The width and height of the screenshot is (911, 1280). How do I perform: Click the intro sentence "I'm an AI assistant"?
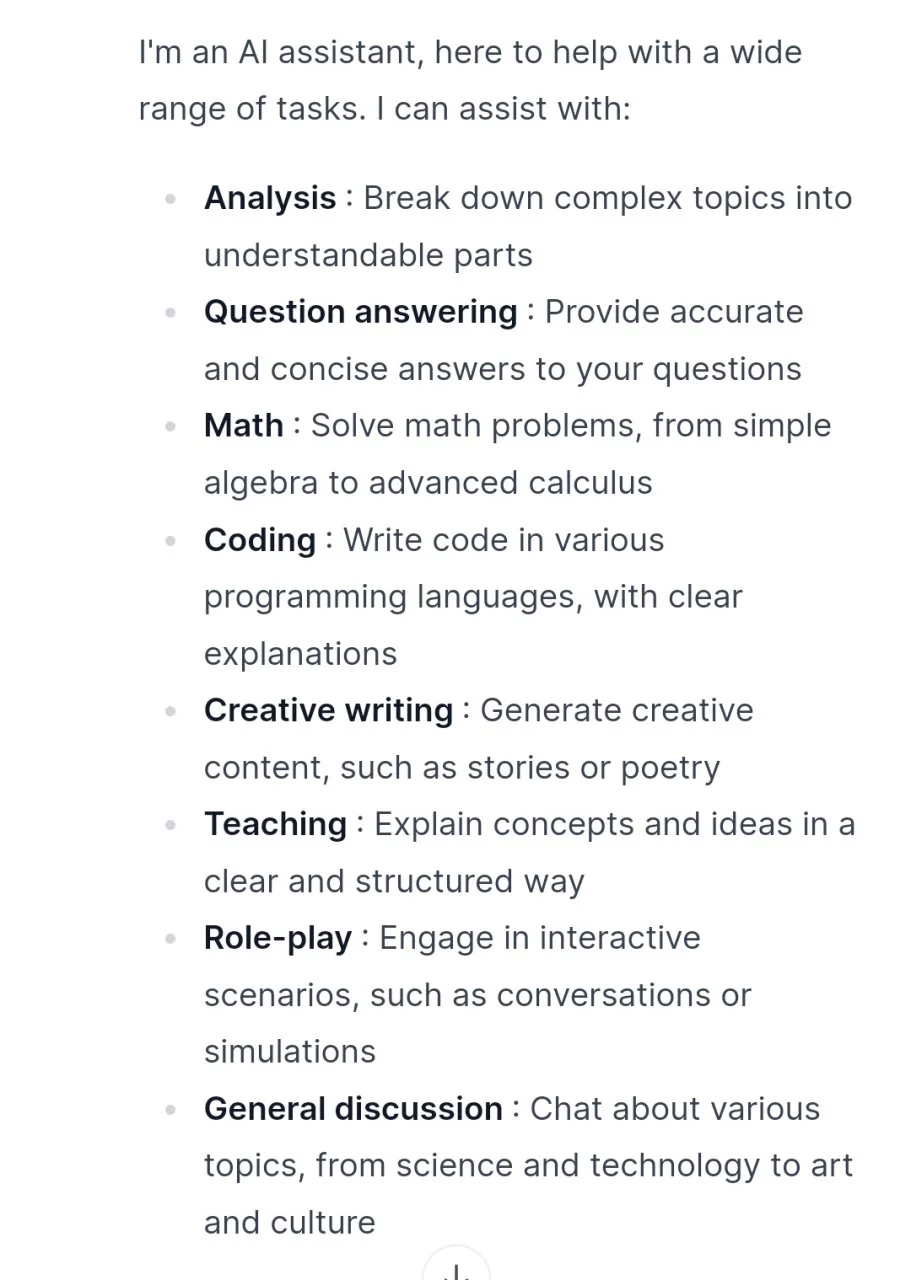(x=272, y=52)
